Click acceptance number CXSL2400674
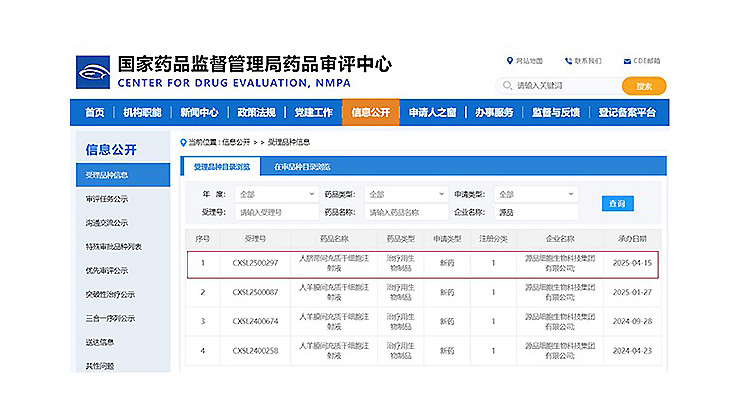This screenshot has width=740, height=417. (255, 322)
